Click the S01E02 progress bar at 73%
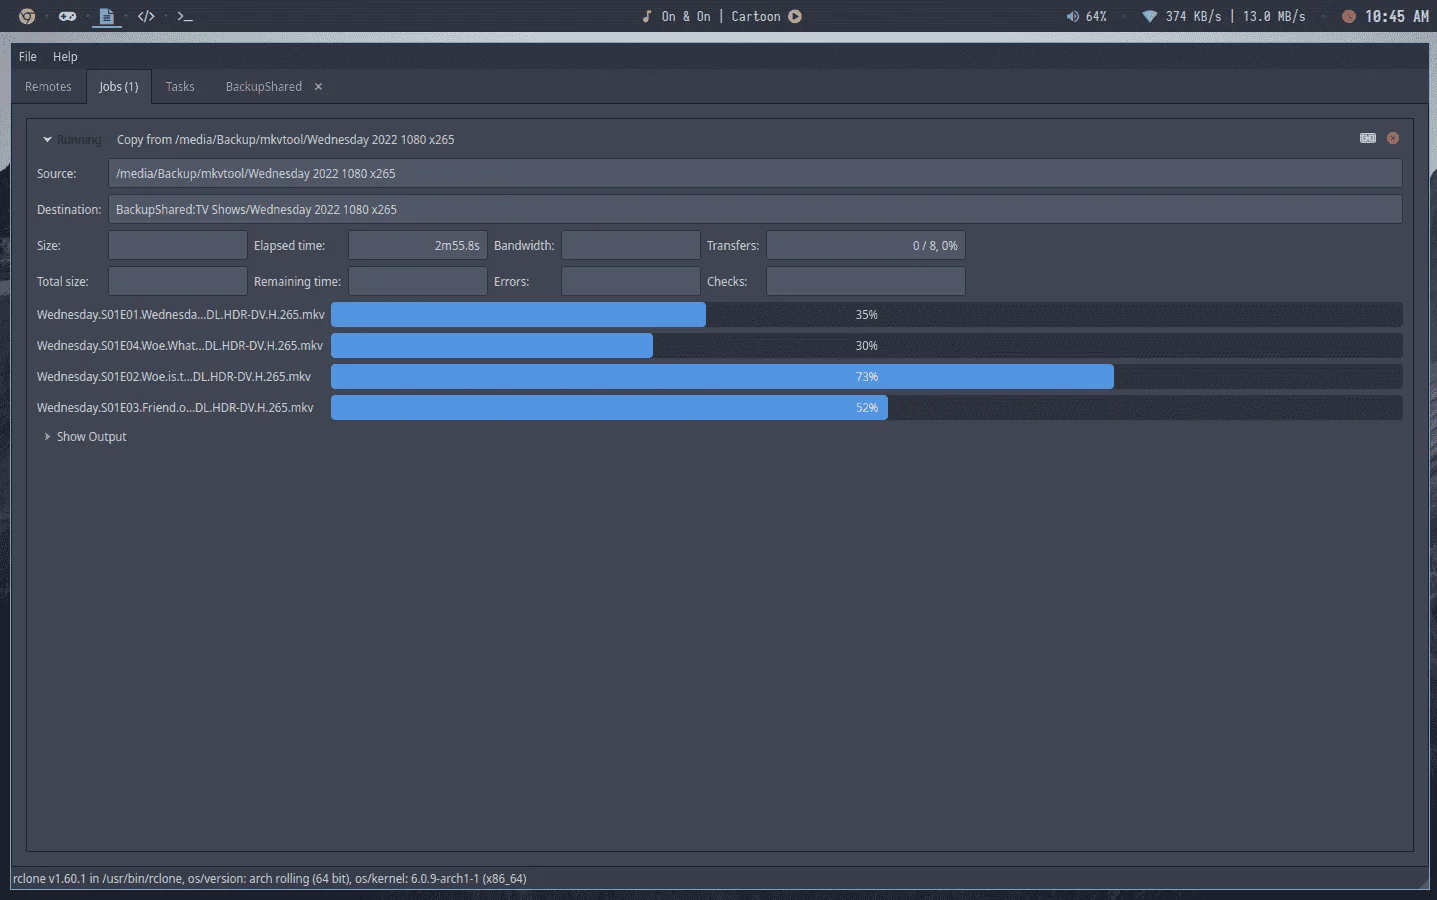The image size is (1437, 900). coord(866,377)
